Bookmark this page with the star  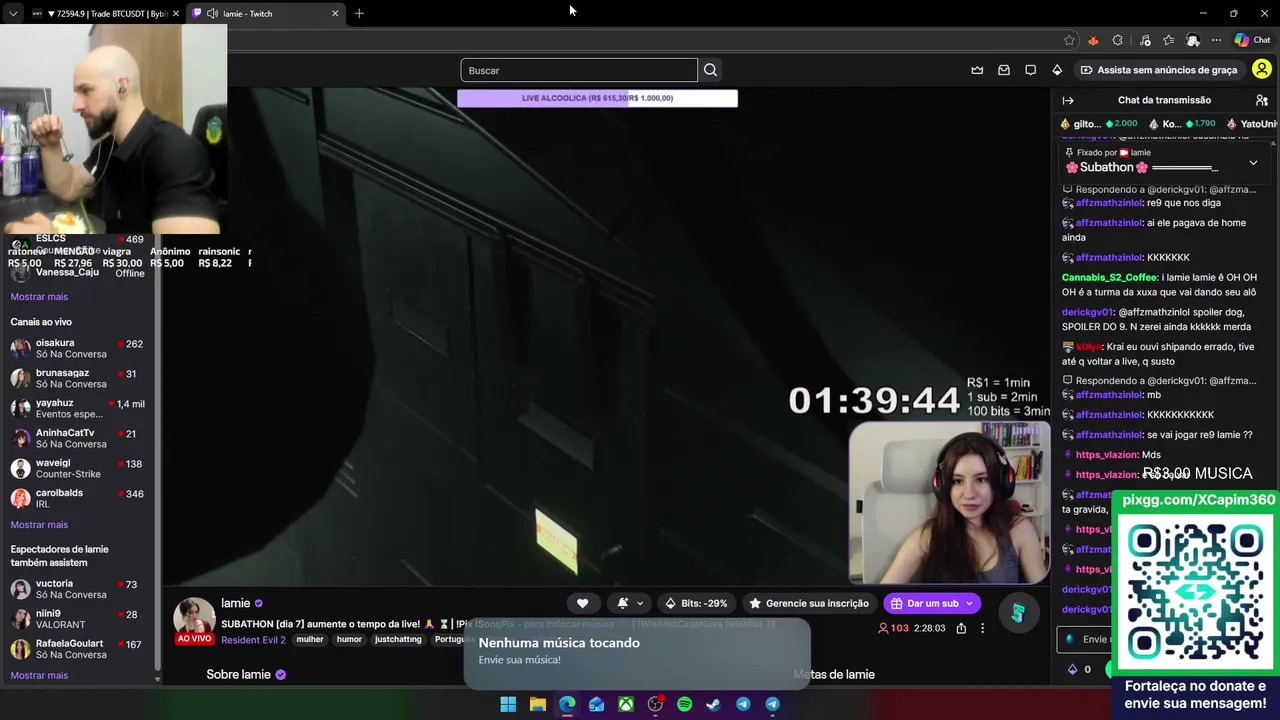pyautogui.click(x=1069, y=40)
